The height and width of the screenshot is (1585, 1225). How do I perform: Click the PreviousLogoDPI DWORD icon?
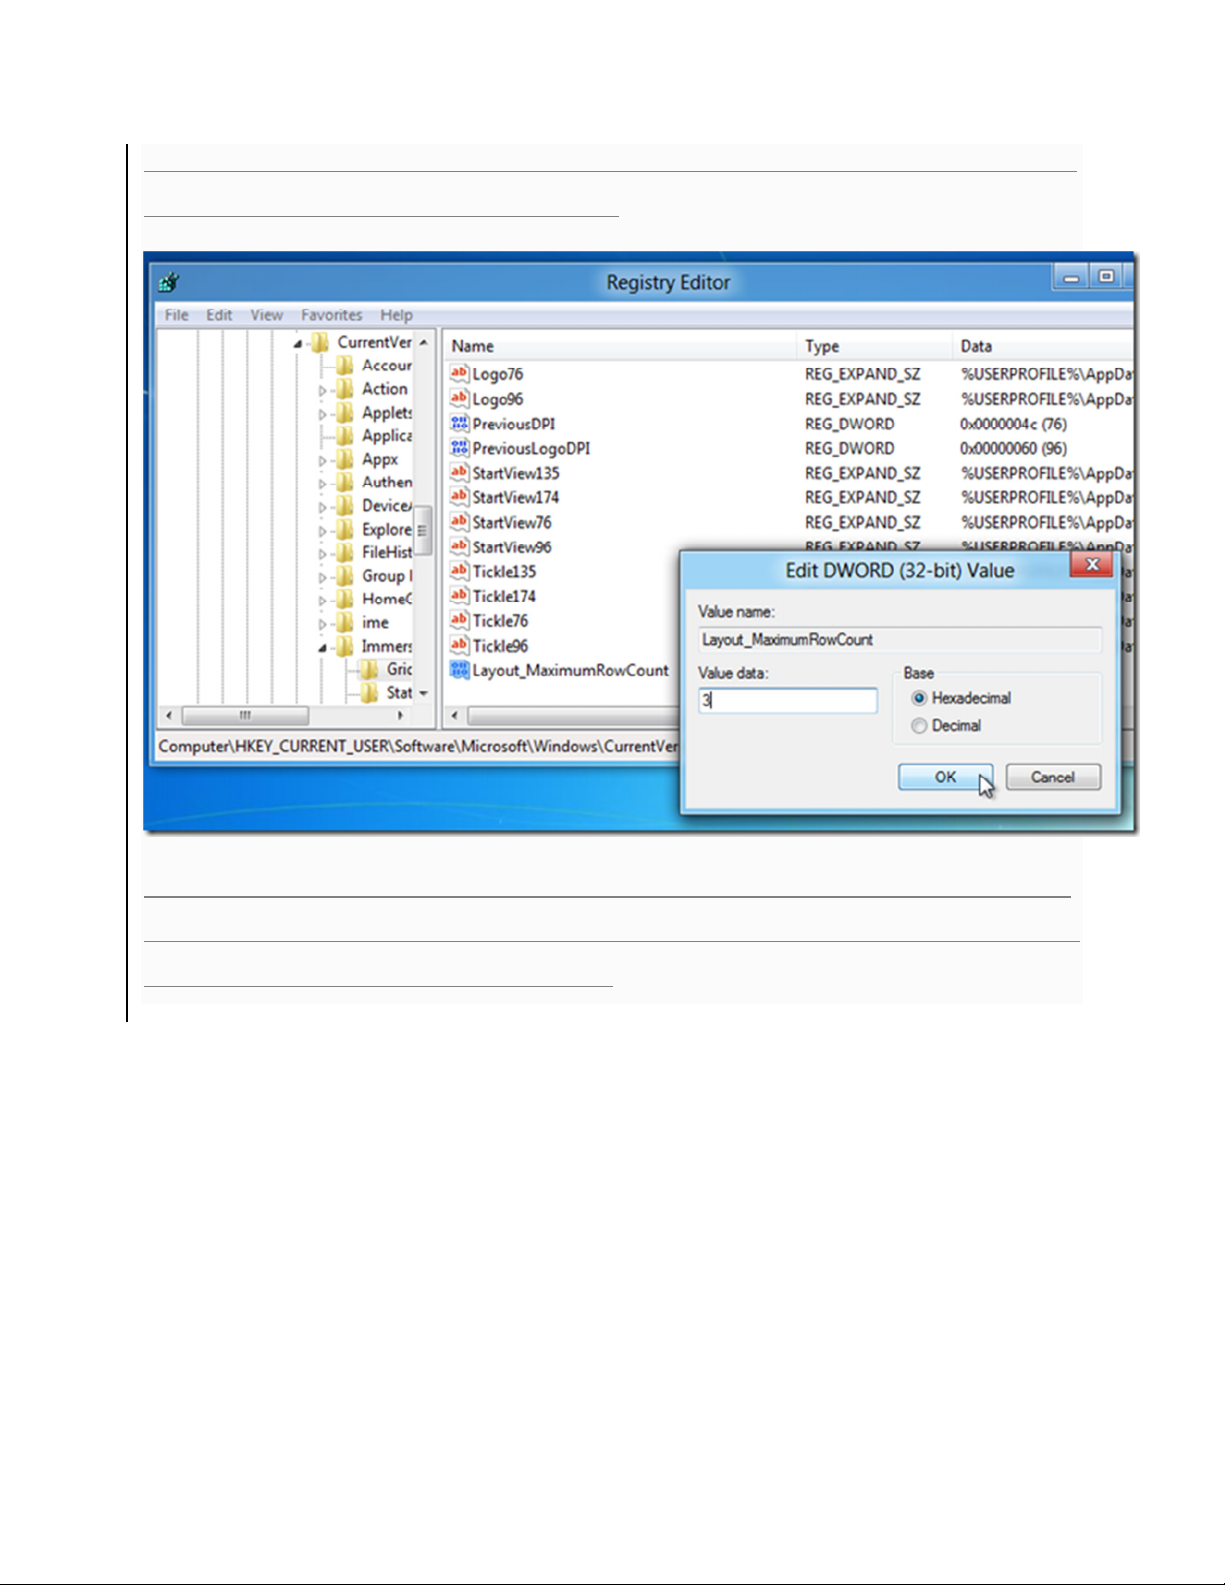coord(459,448)
